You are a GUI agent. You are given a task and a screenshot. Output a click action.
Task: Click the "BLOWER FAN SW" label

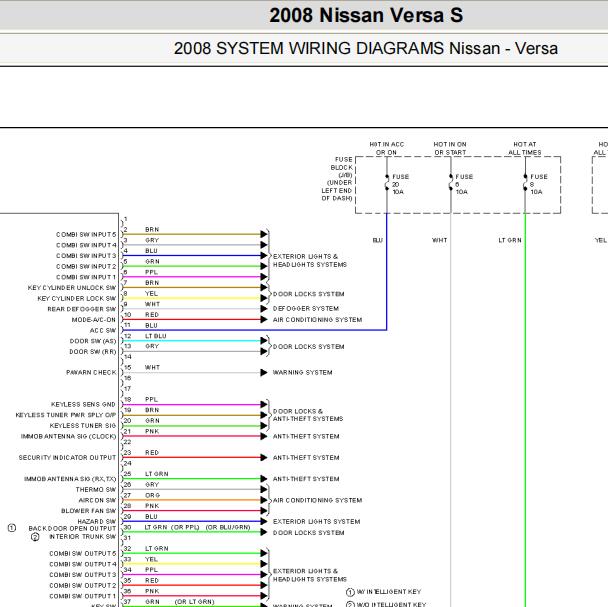88,511
